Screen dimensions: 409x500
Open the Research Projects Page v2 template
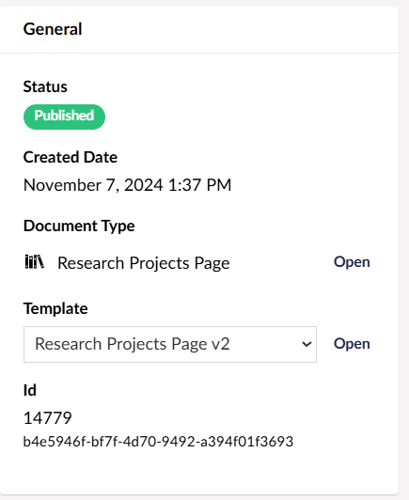pos(352,344)
